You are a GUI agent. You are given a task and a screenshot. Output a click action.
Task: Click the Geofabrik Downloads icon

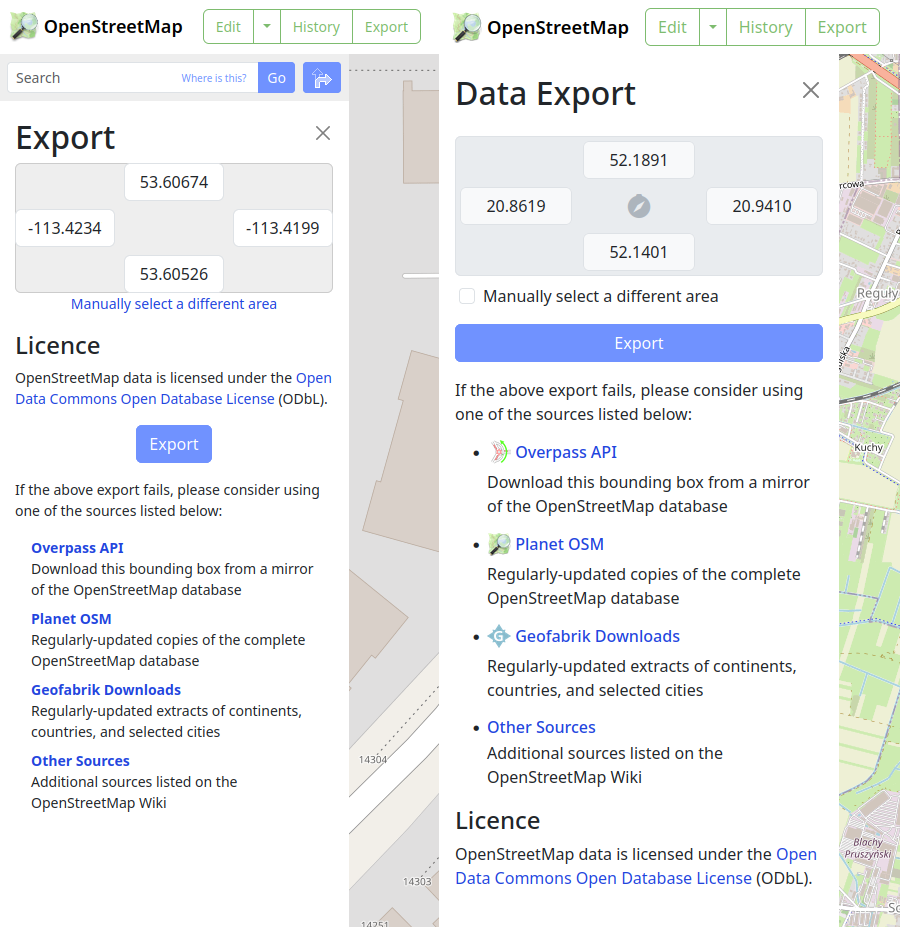(x=499, y=636)
